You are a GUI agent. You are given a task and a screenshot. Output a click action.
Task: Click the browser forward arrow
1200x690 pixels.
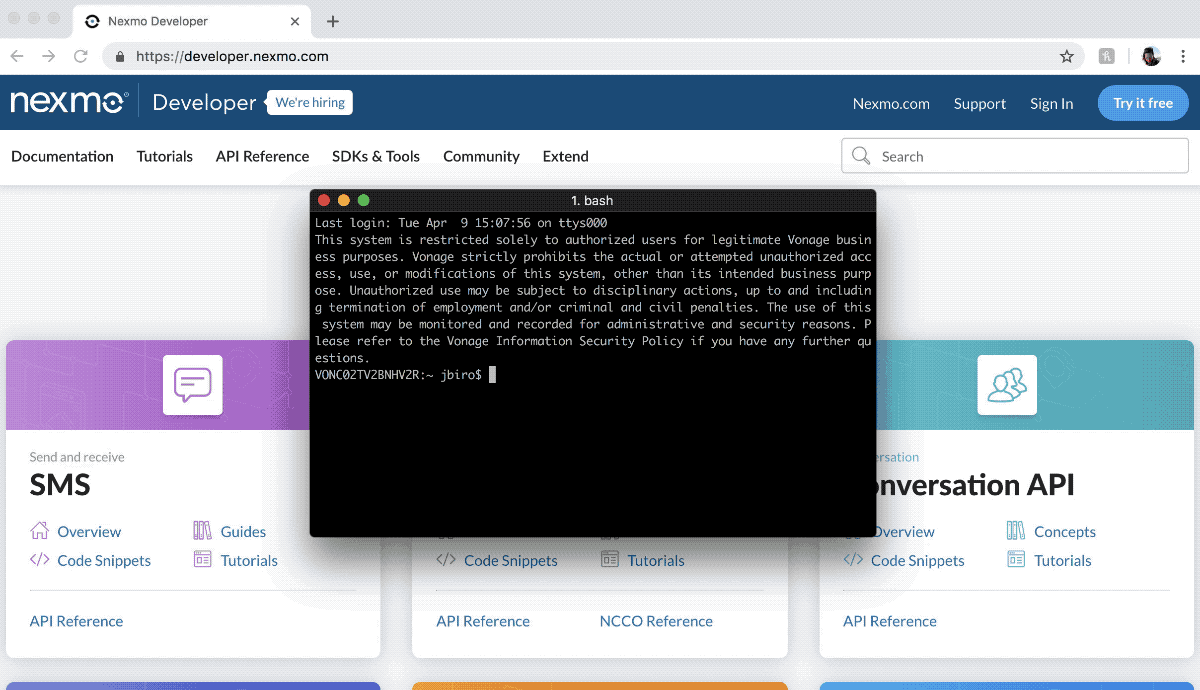point(48,56)
